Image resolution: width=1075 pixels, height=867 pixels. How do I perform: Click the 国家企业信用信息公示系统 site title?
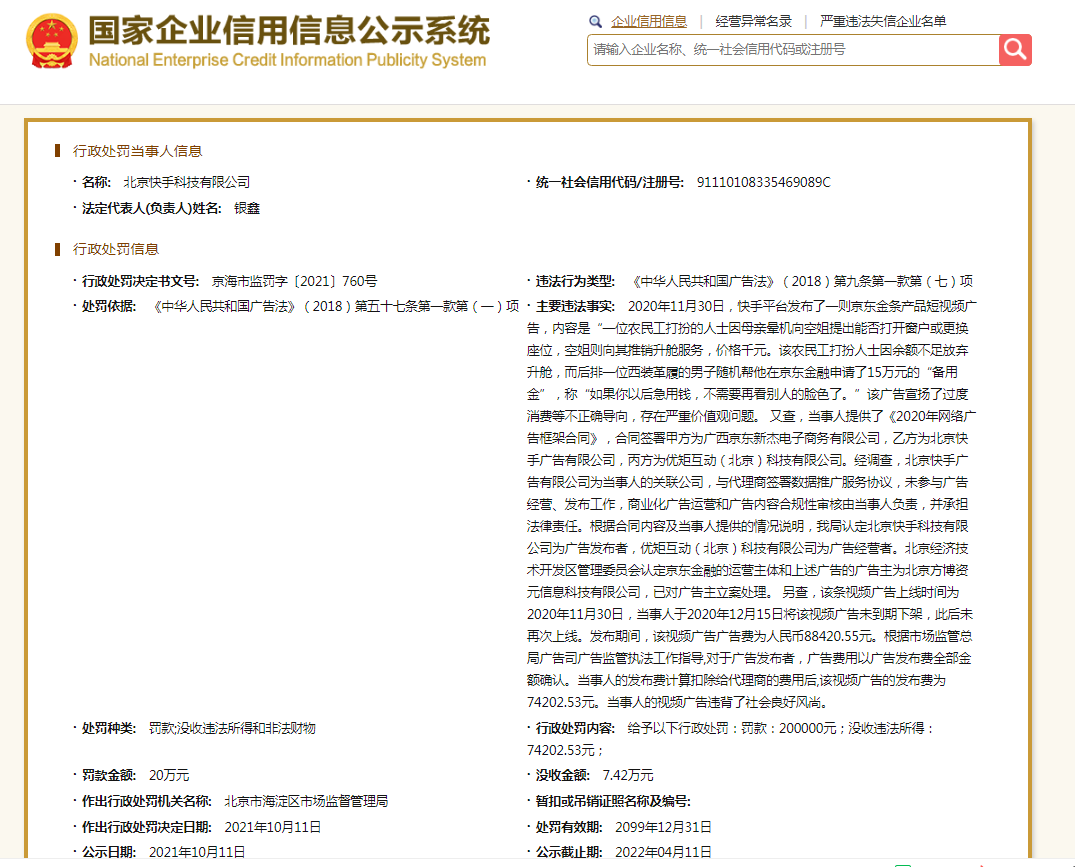pyautogui.click(x=289, y=30)
